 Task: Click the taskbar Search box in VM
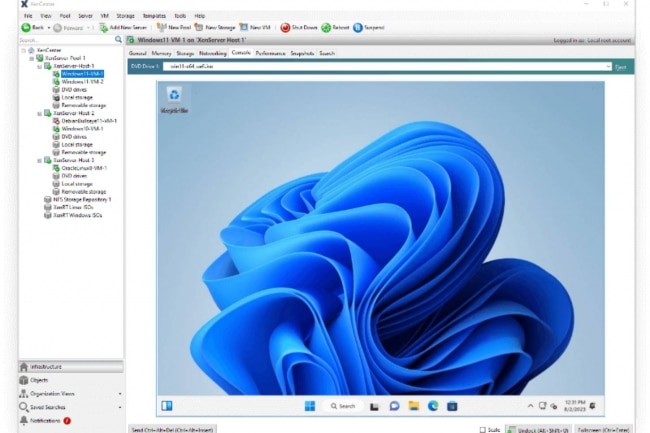coord(343,406)
